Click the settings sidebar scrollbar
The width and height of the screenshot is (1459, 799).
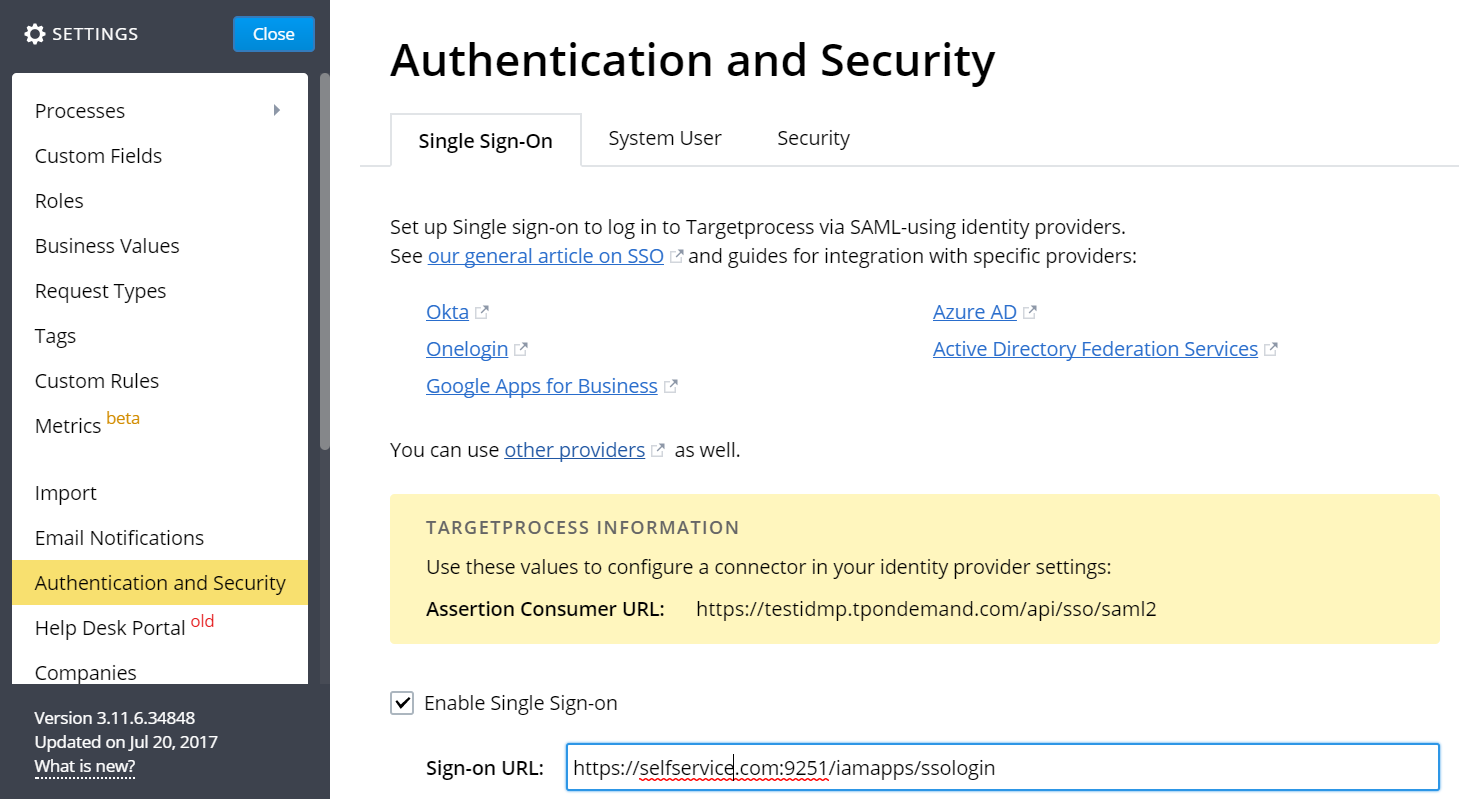click(x=324, y=260)
